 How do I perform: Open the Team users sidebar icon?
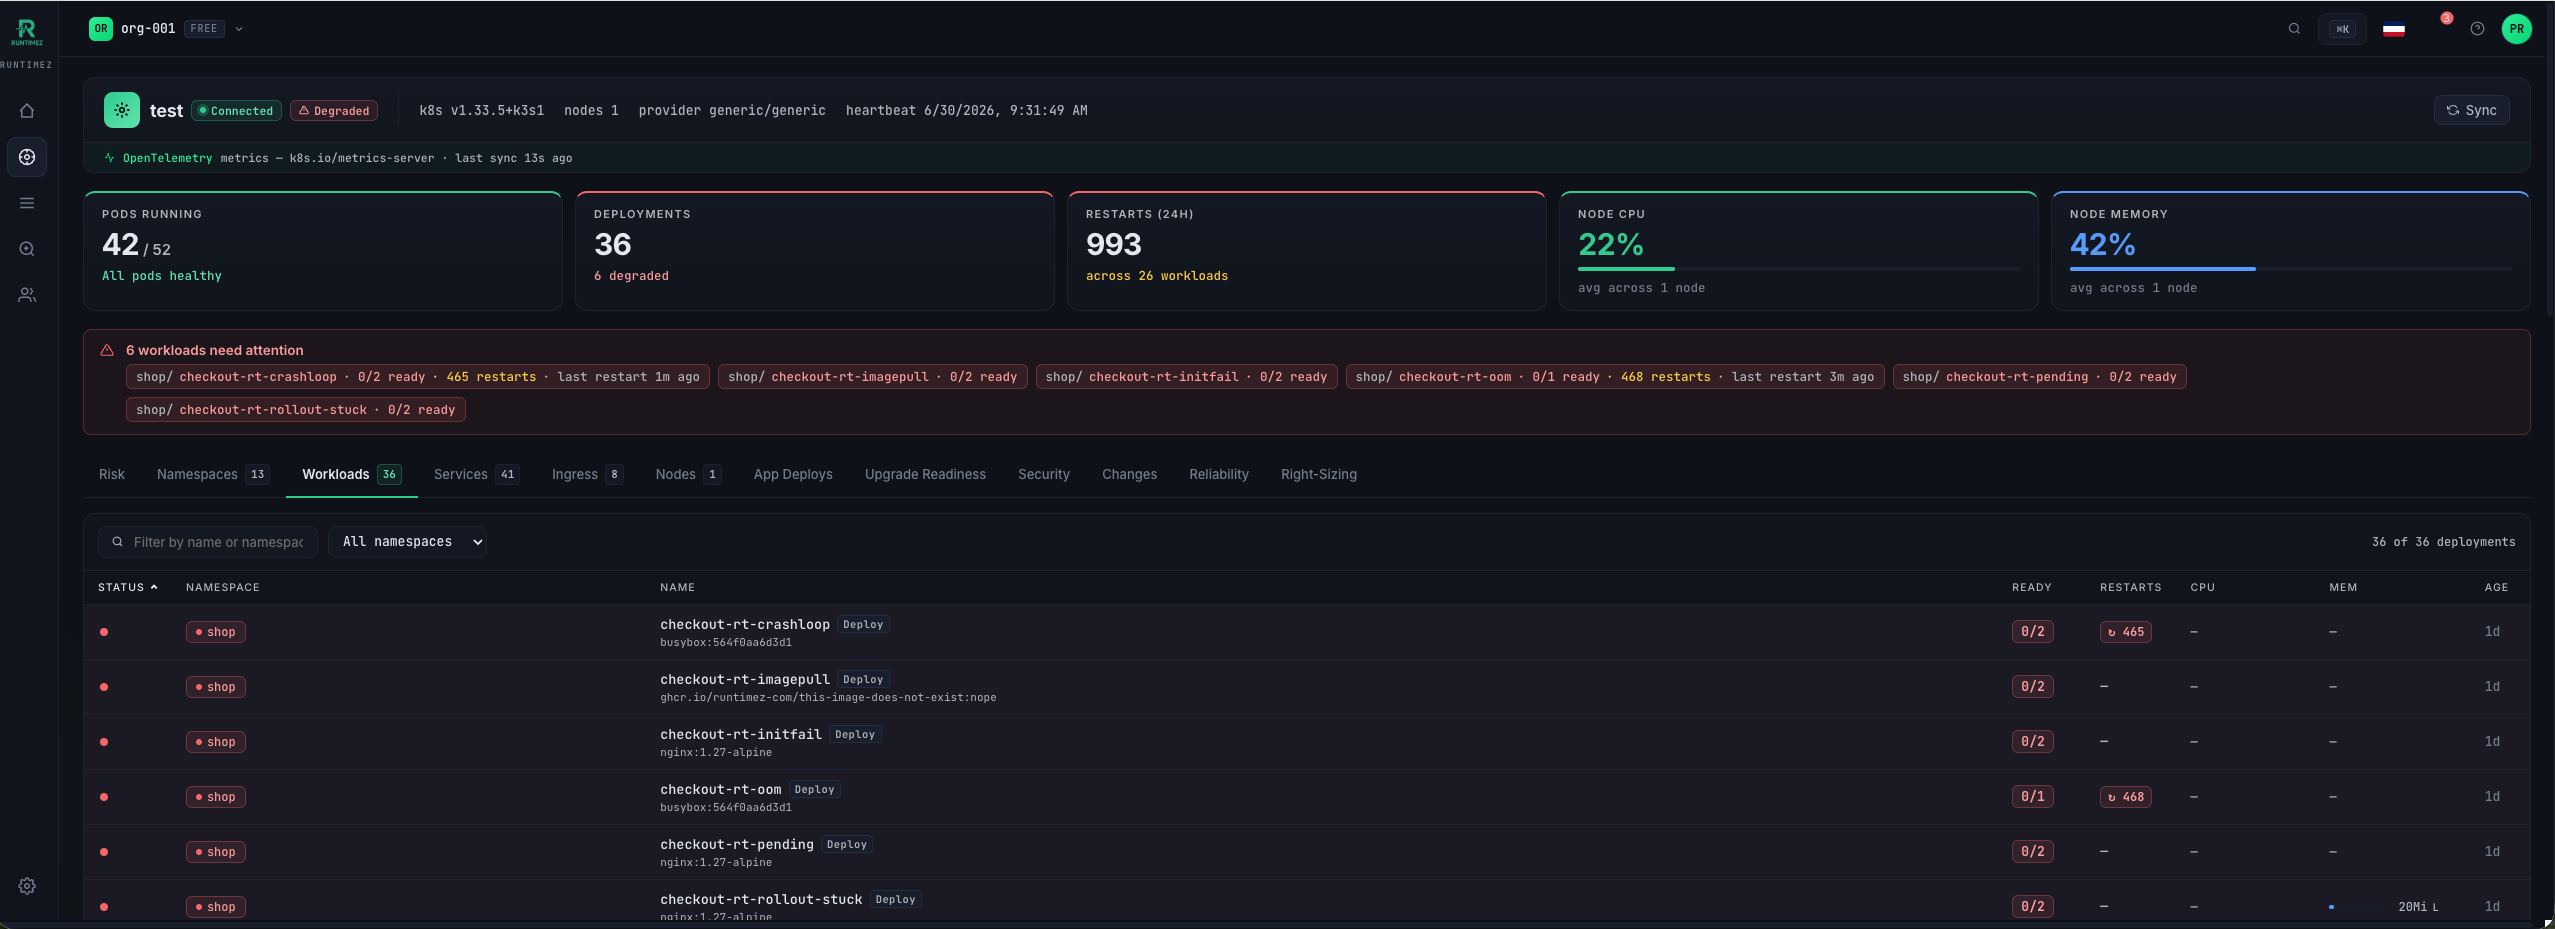tap(27, 295)
